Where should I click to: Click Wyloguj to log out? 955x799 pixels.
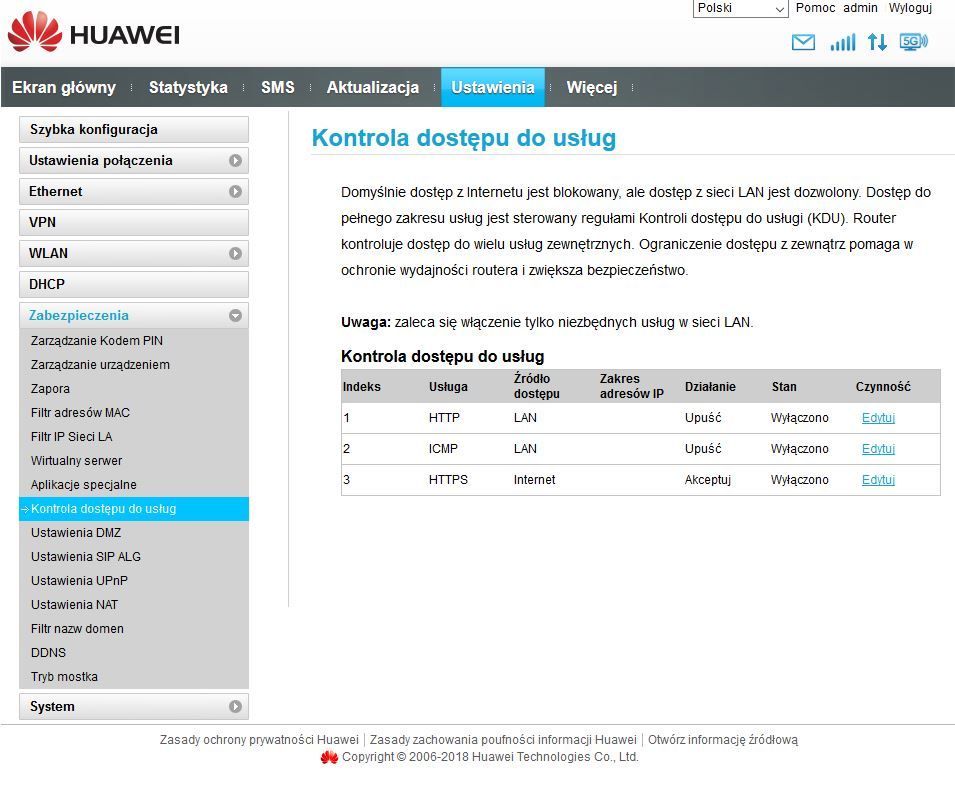(x=910, y=8)
